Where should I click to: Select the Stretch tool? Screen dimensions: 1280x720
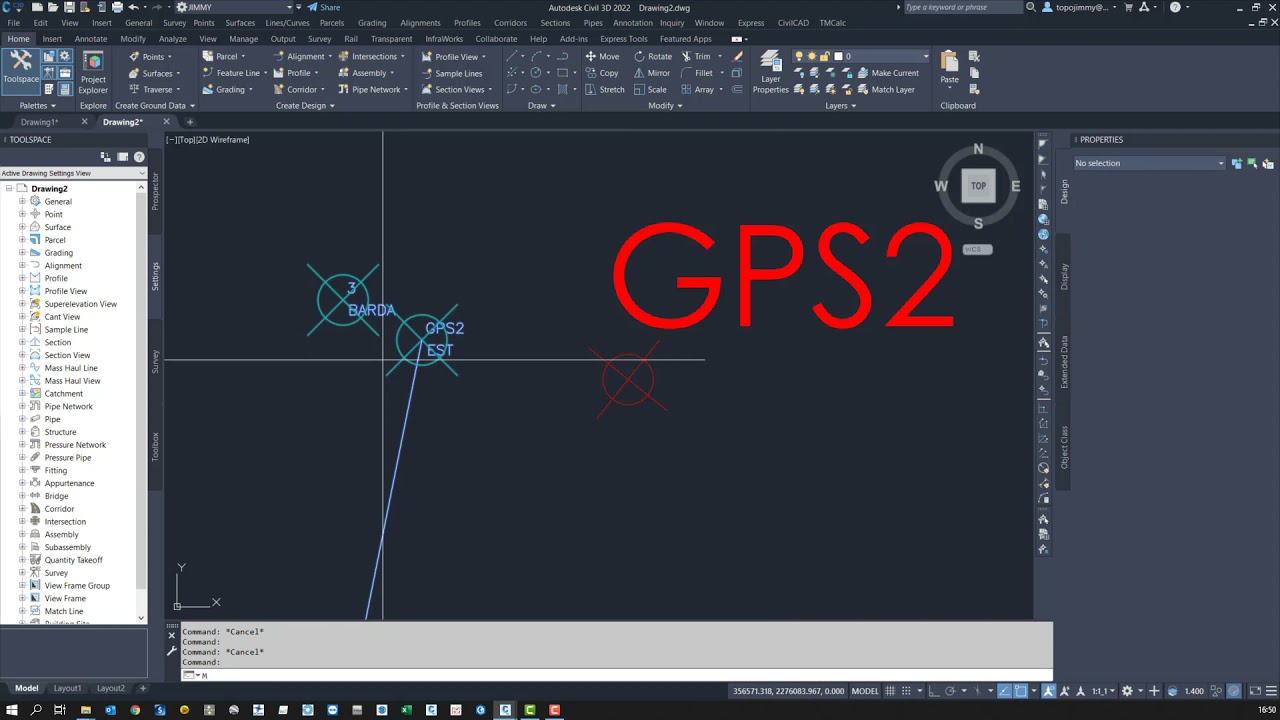click(x=605, y=89)
